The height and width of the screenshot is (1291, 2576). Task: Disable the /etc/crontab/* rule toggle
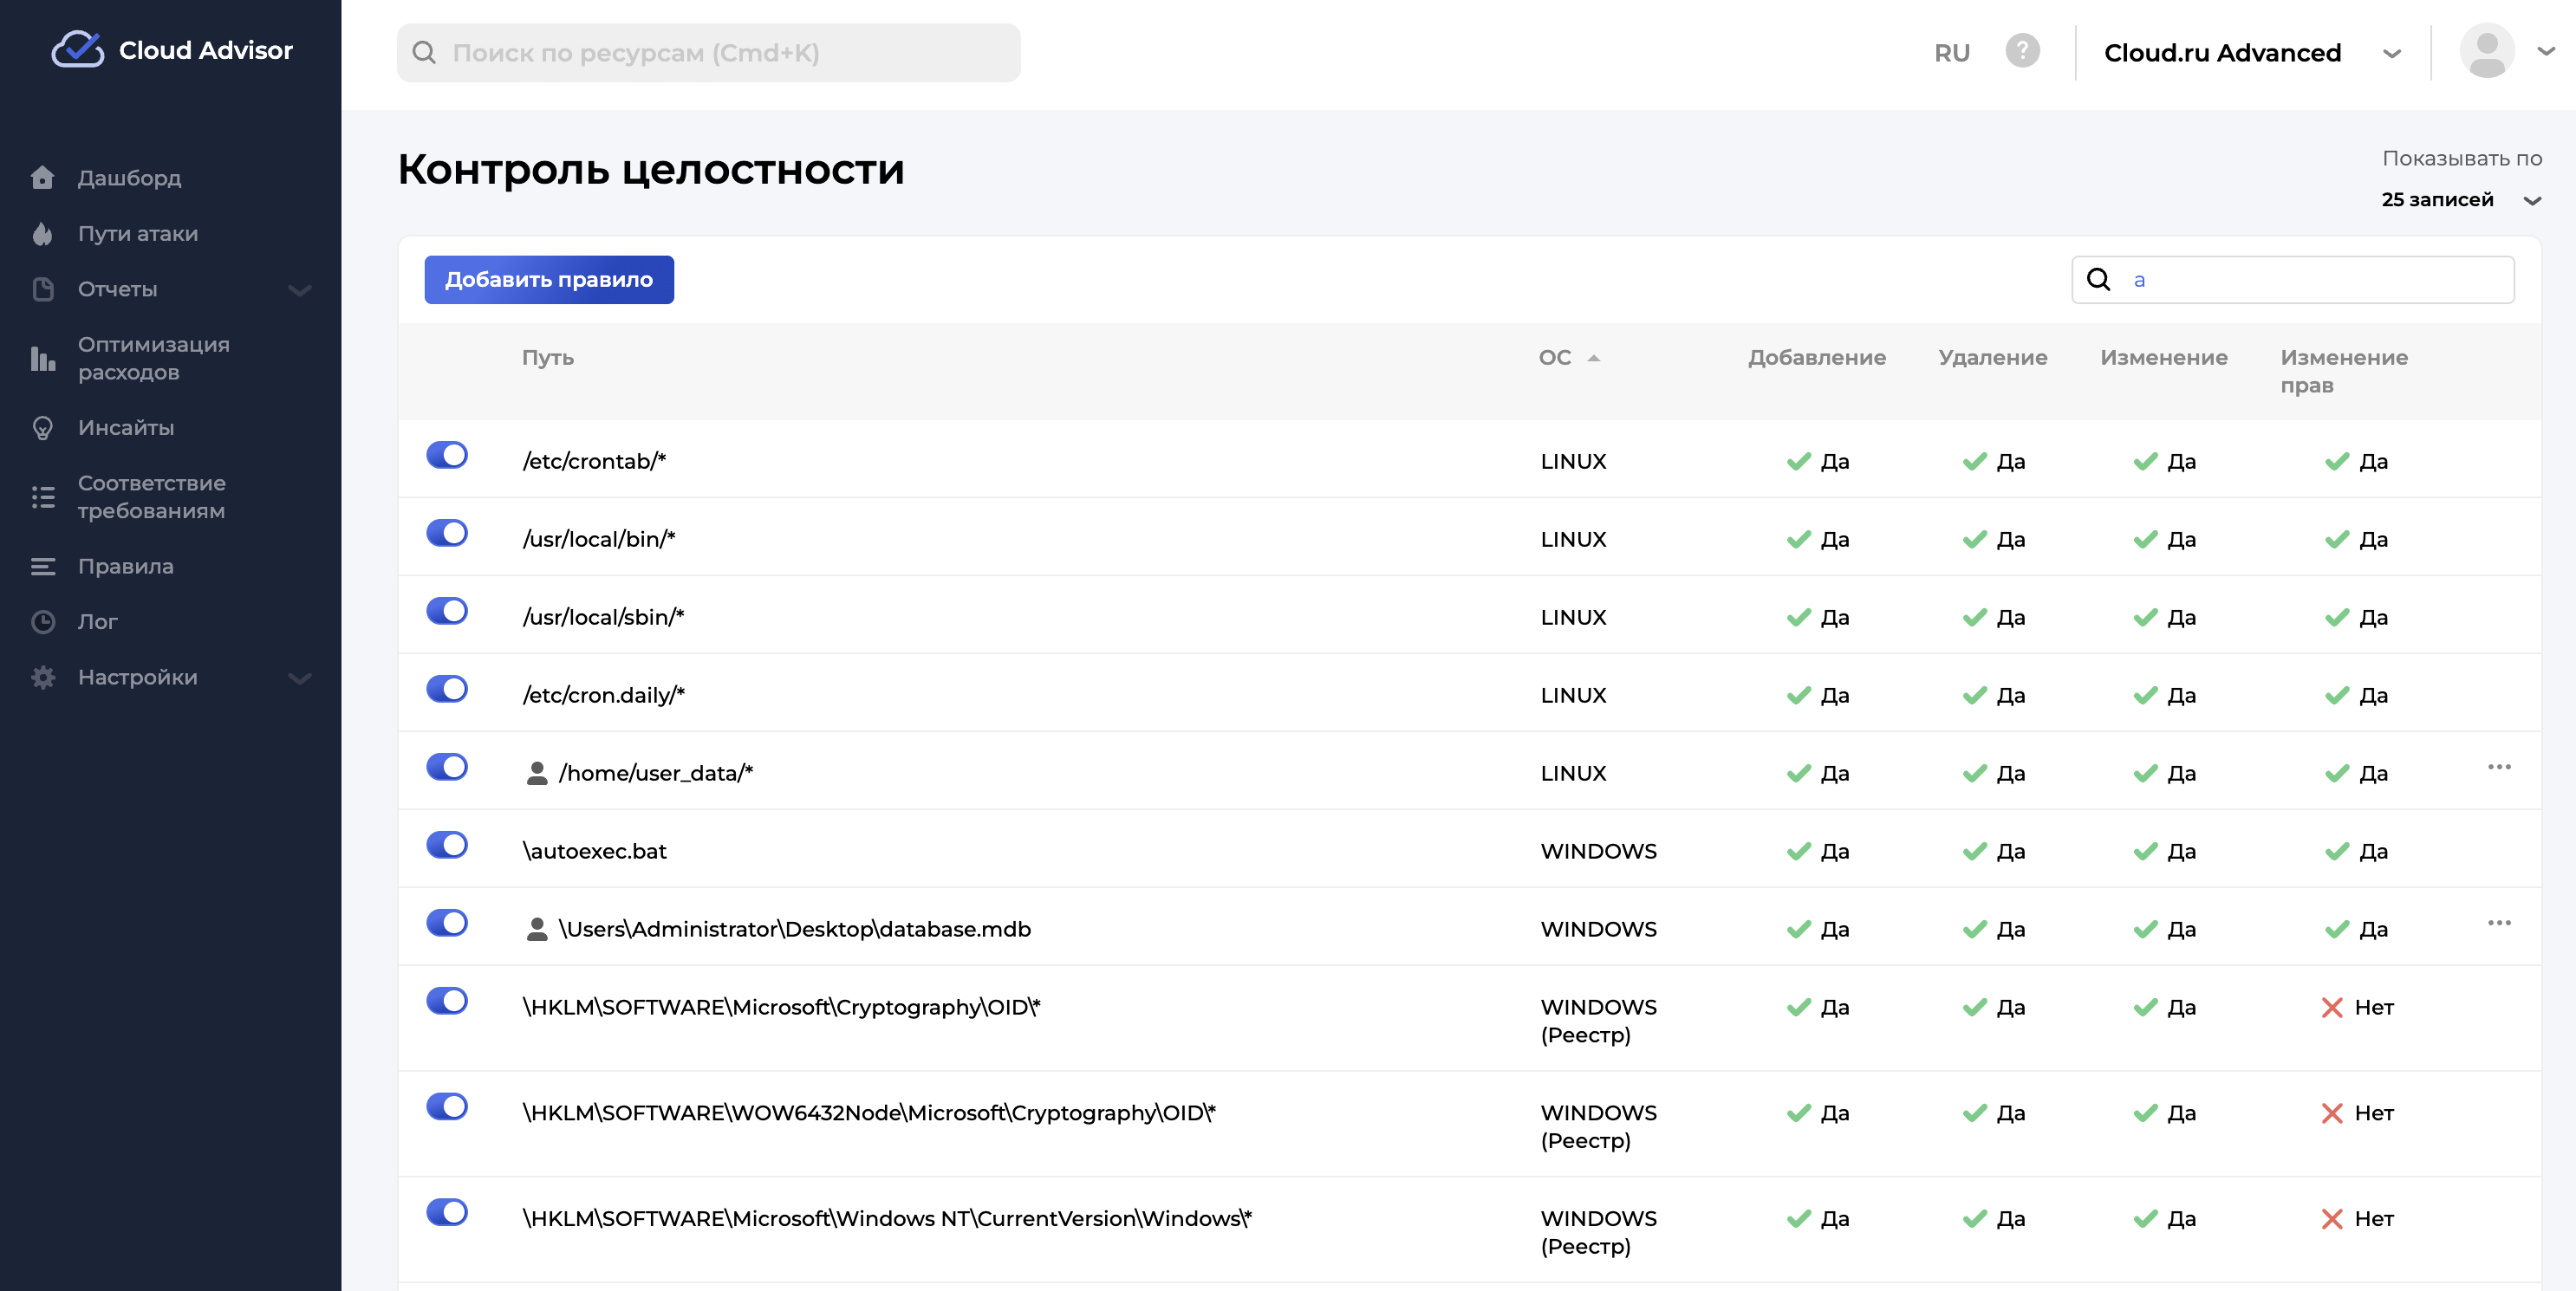(447, 456)
